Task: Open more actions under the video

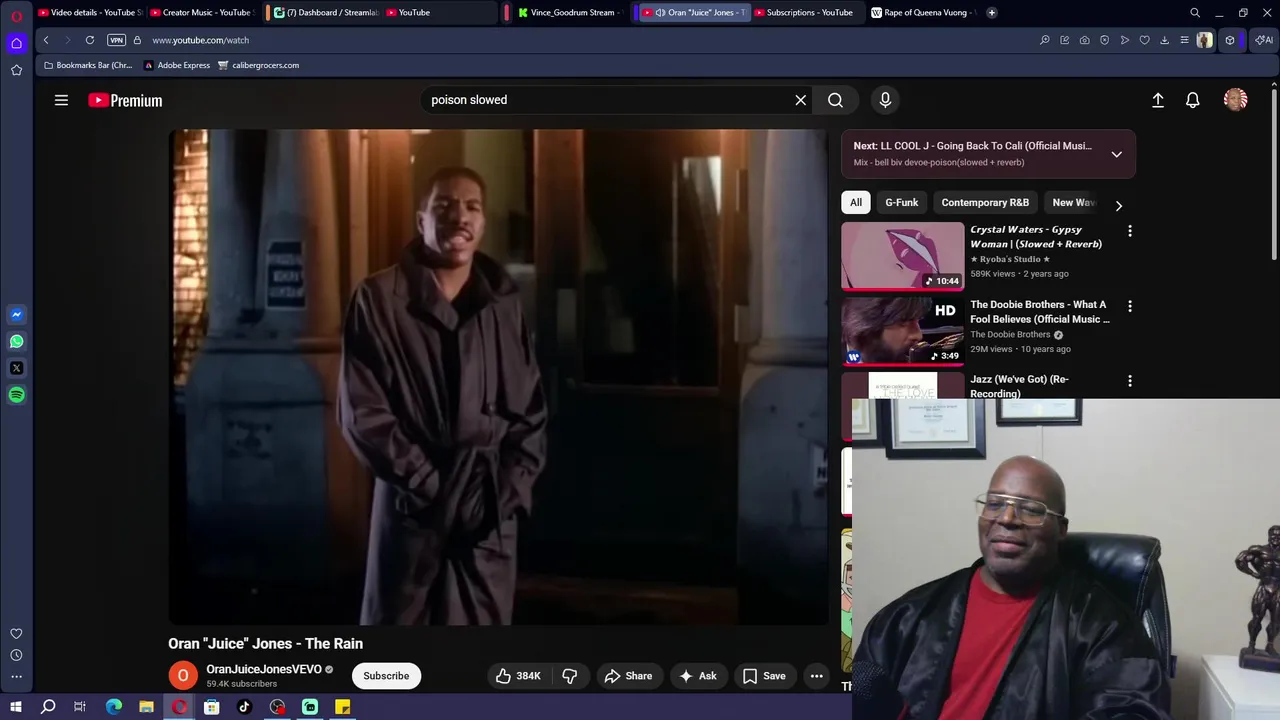Action: point(816,676)
